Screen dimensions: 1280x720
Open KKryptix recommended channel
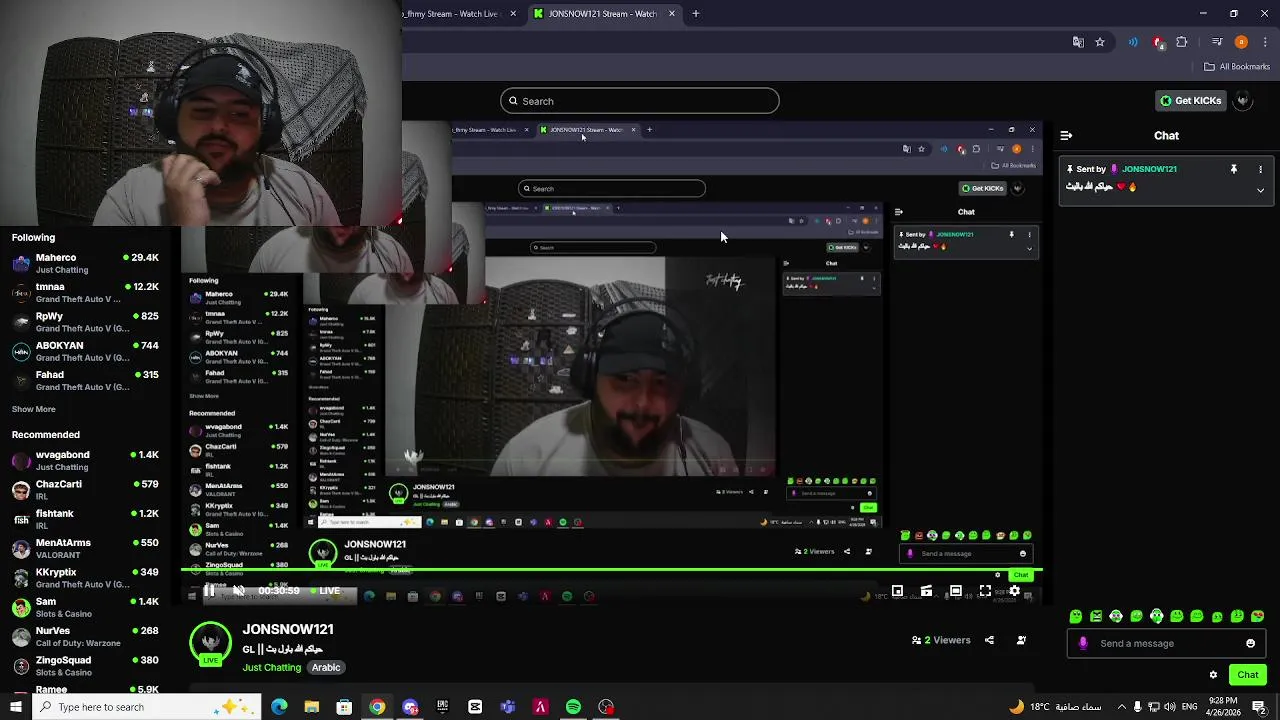85,577
